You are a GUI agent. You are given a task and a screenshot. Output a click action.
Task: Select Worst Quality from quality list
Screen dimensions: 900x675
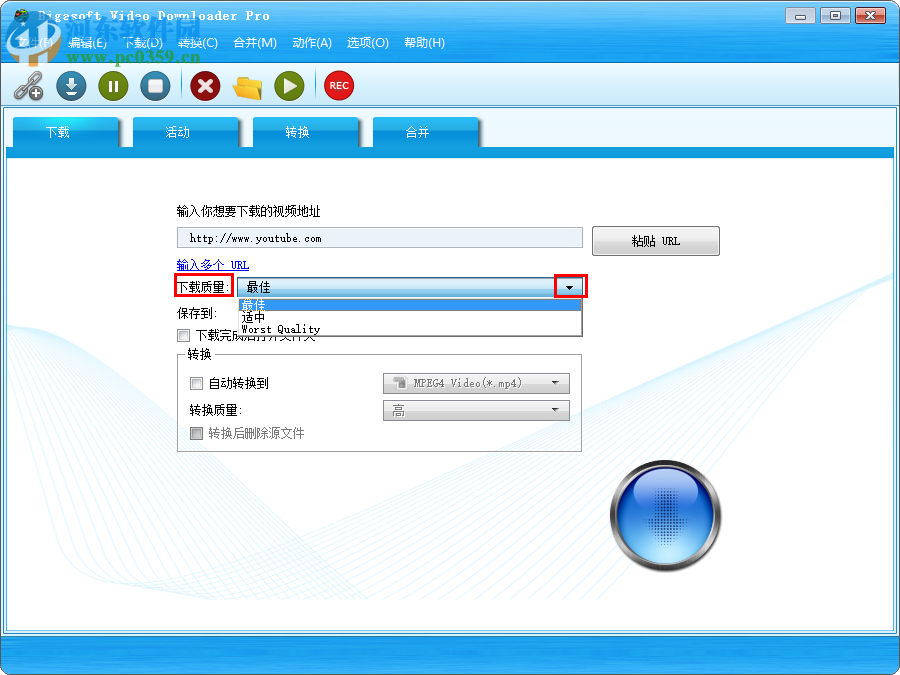[279, 329]
